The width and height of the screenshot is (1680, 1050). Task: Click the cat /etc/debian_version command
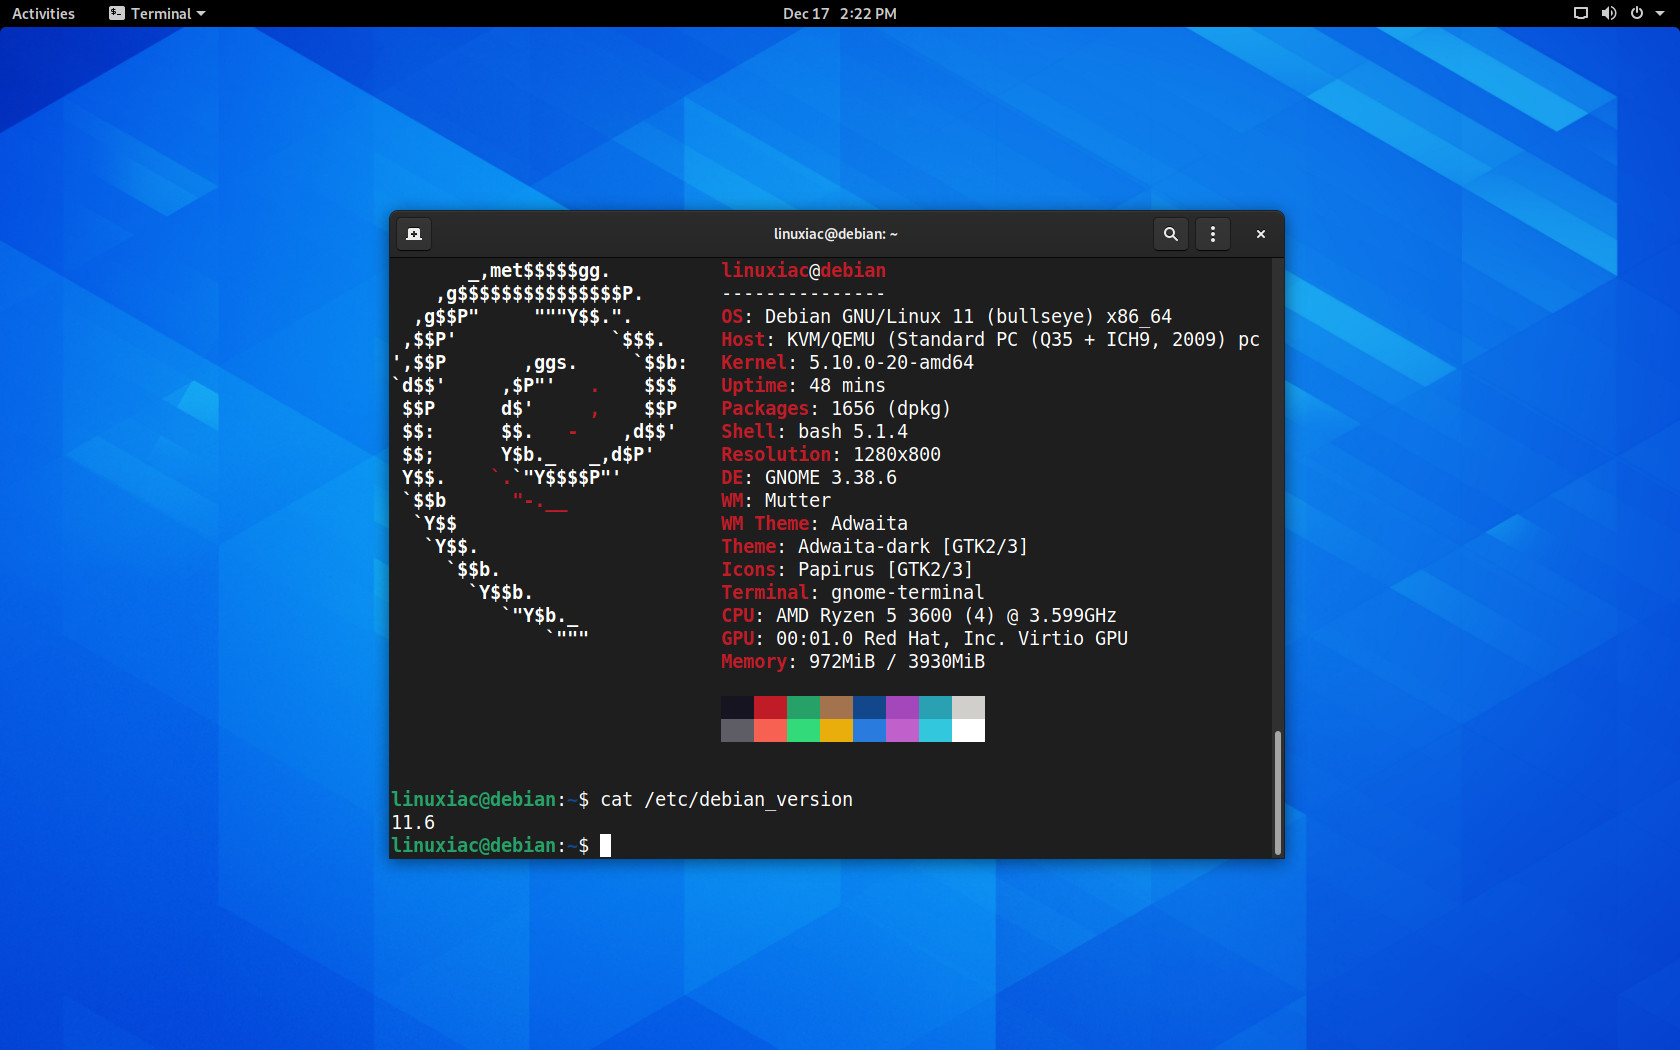pyautogui.click(x=727, y=800)
